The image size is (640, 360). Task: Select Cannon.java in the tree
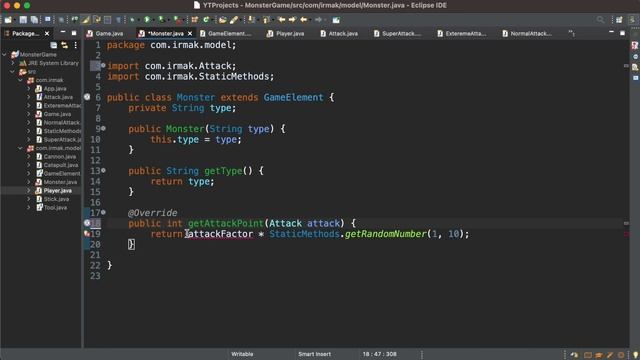(60, 157)
